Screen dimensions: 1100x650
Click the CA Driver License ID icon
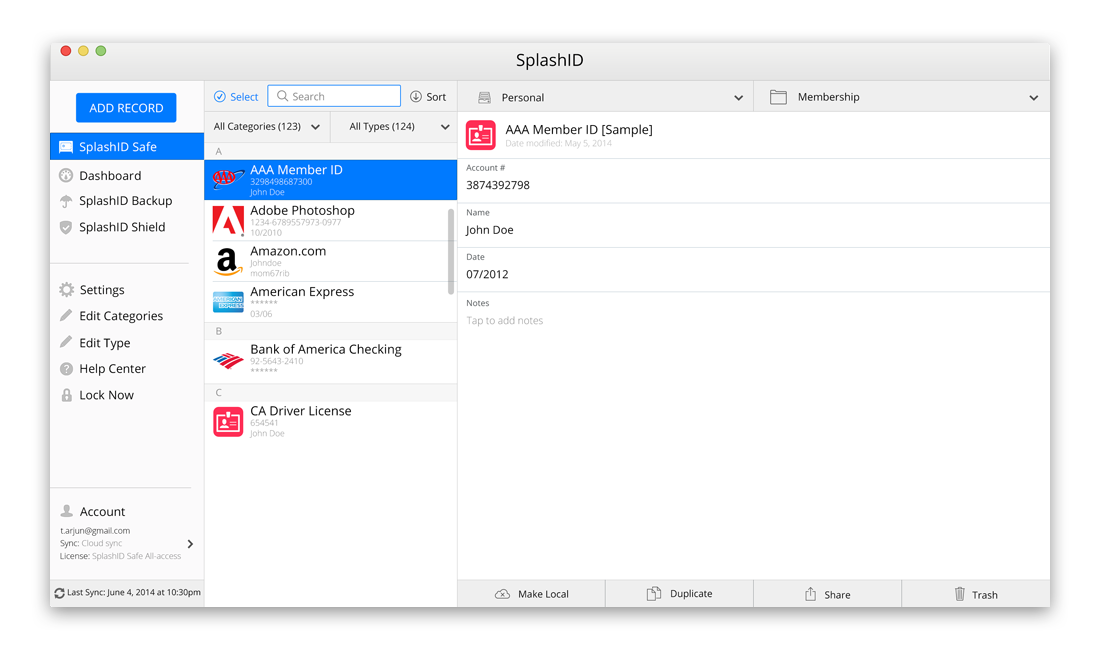coord(228,422)
